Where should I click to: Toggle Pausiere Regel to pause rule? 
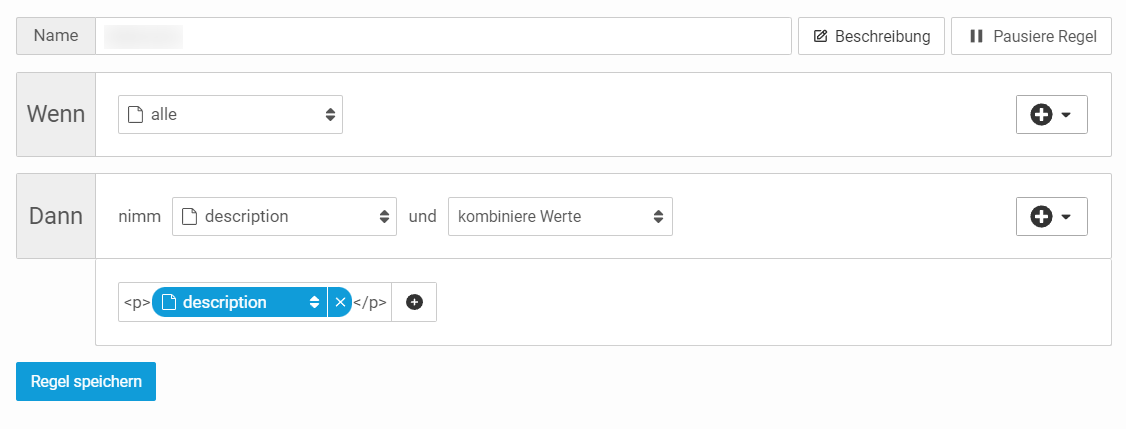point(1032,36)
